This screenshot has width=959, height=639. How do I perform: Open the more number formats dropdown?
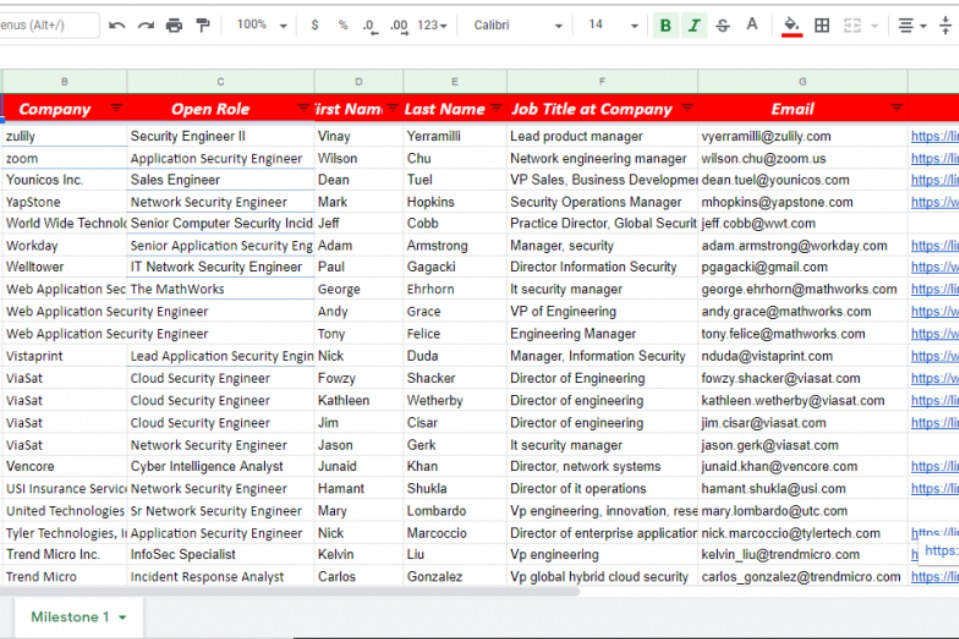click(x=432, y=25)
